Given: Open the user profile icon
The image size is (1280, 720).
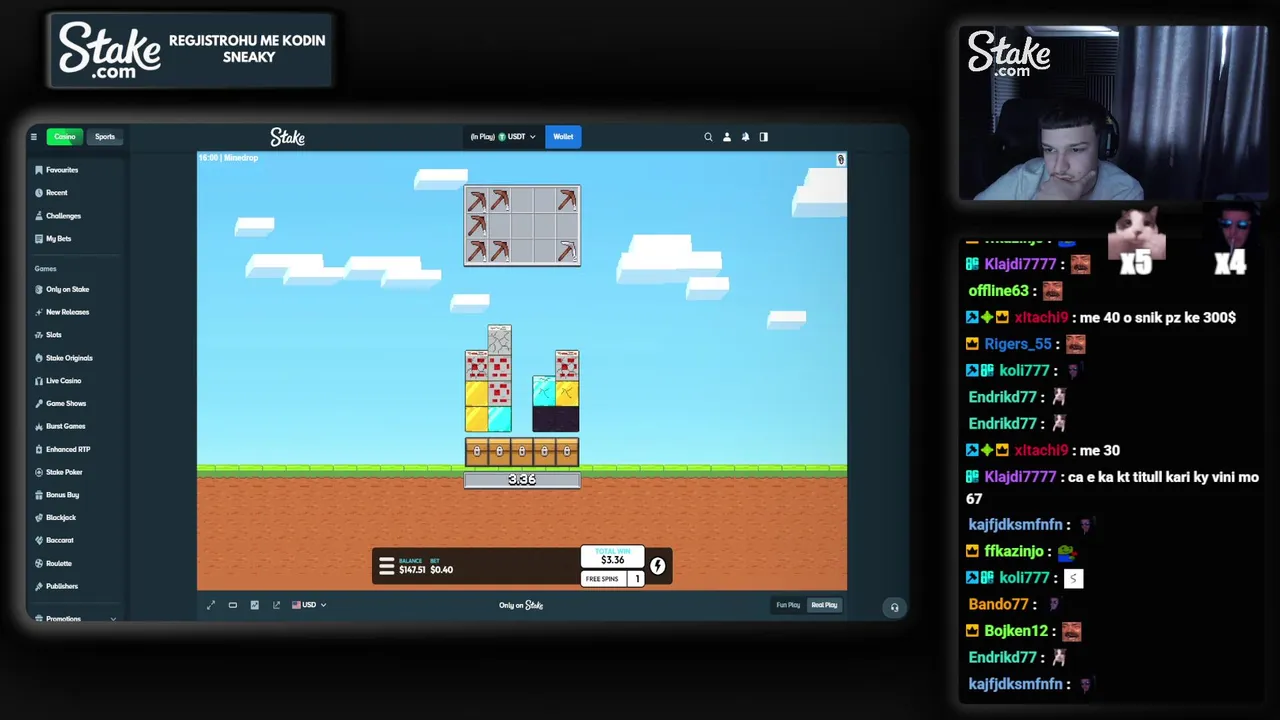Looking at the screenshot, I should [x=727, y=137].
